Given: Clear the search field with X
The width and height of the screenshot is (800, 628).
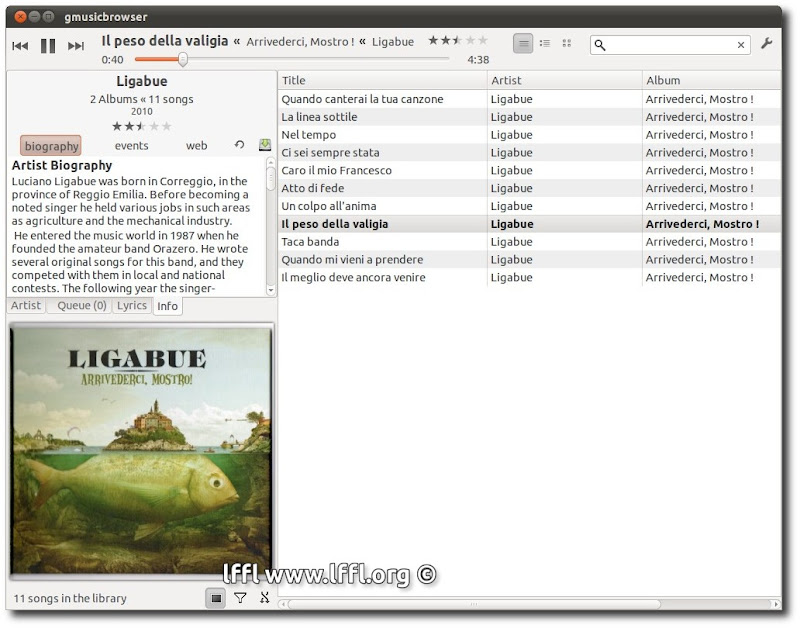Looking at the screenshot, I should (x=741, y=45).
